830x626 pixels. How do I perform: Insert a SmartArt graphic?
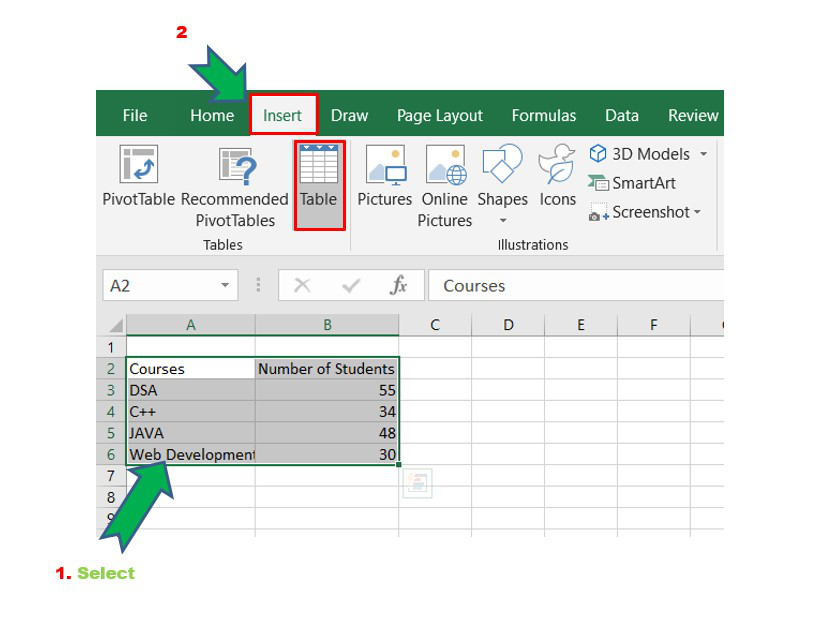coord(631,183)
